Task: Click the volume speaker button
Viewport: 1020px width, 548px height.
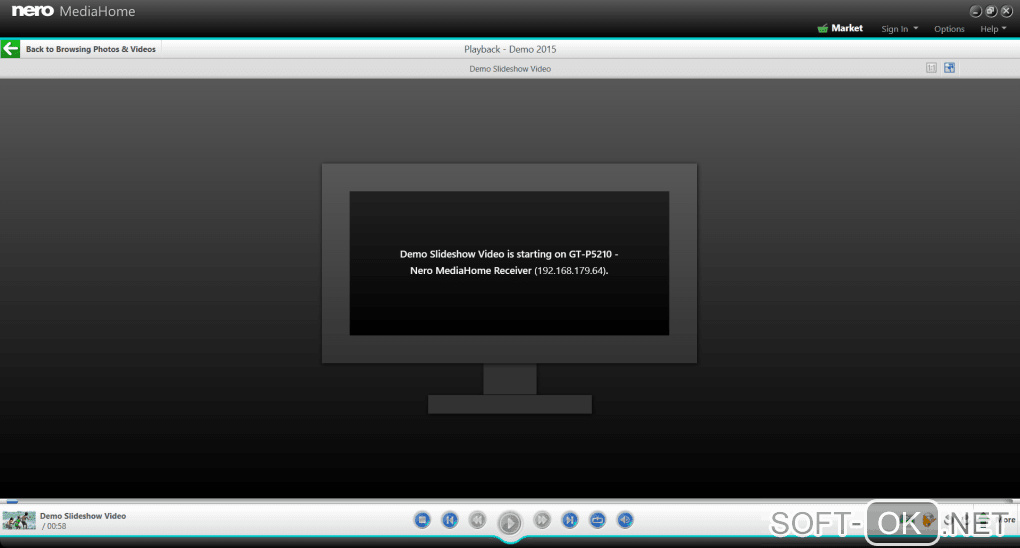Action: (x=625, y=520)
